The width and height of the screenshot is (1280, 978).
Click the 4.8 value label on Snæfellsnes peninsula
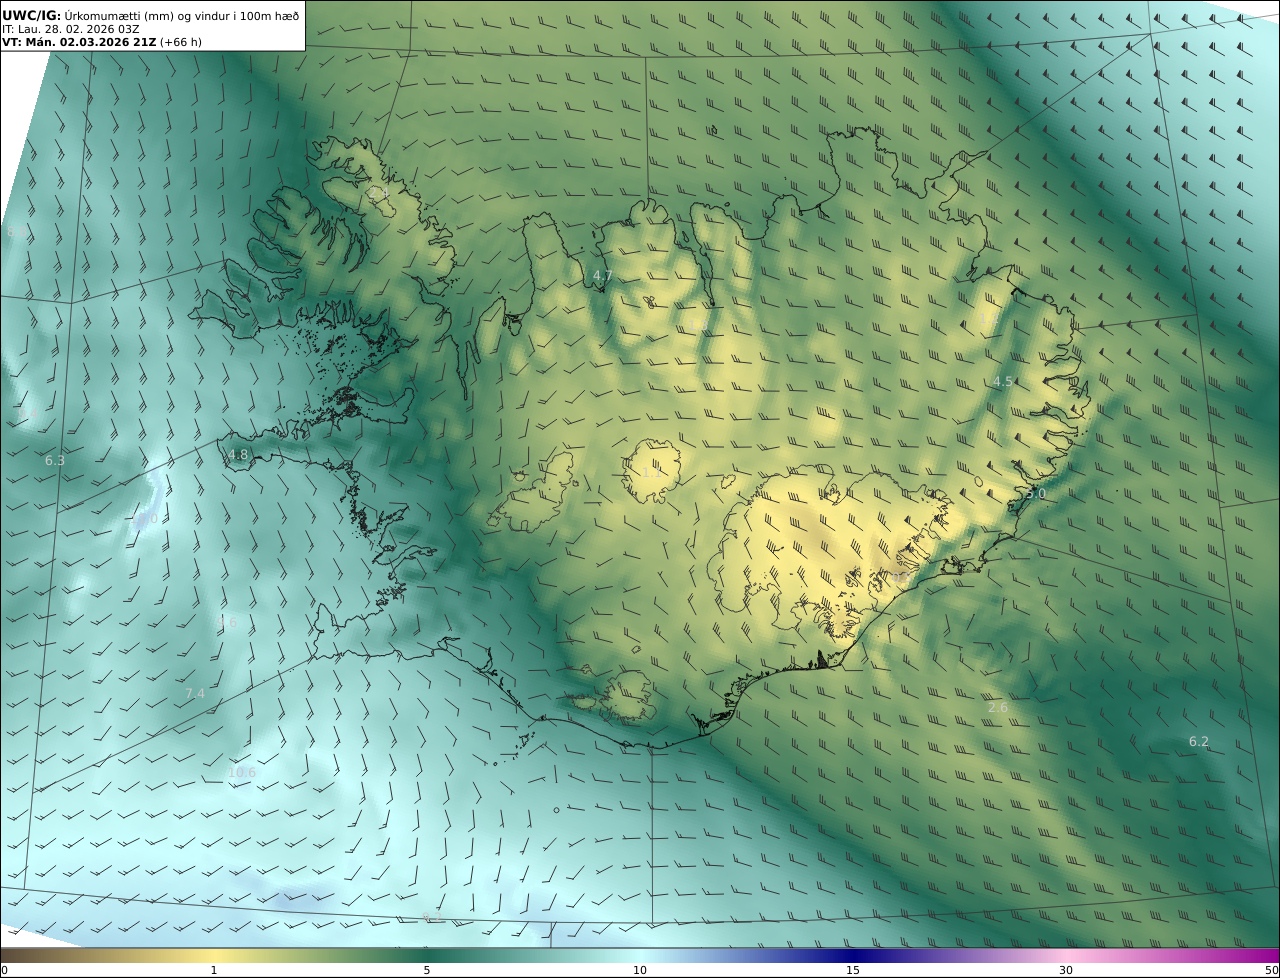point(238,454)
